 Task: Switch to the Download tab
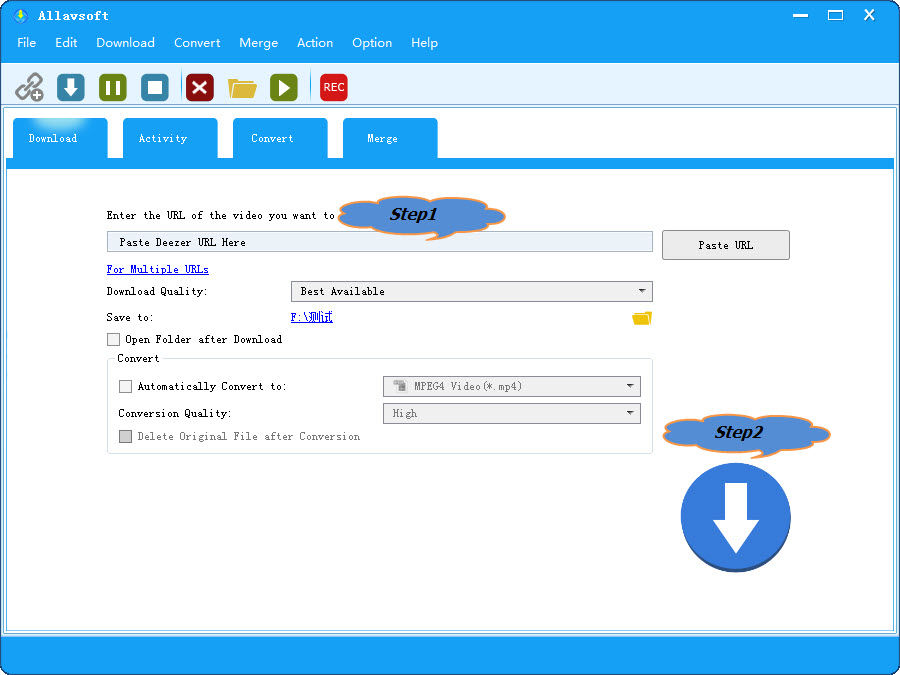[60, 138]
